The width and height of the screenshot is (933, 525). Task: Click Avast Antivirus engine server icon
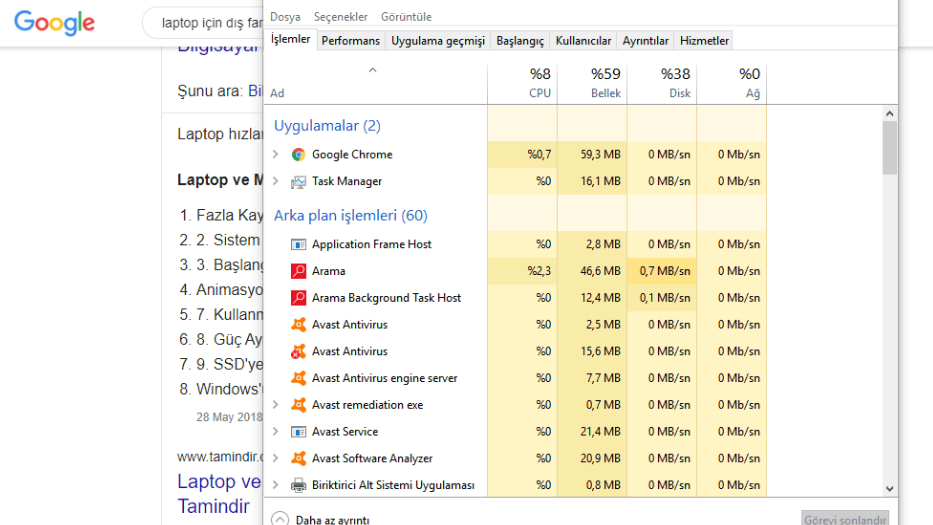[x=298, y=378]
